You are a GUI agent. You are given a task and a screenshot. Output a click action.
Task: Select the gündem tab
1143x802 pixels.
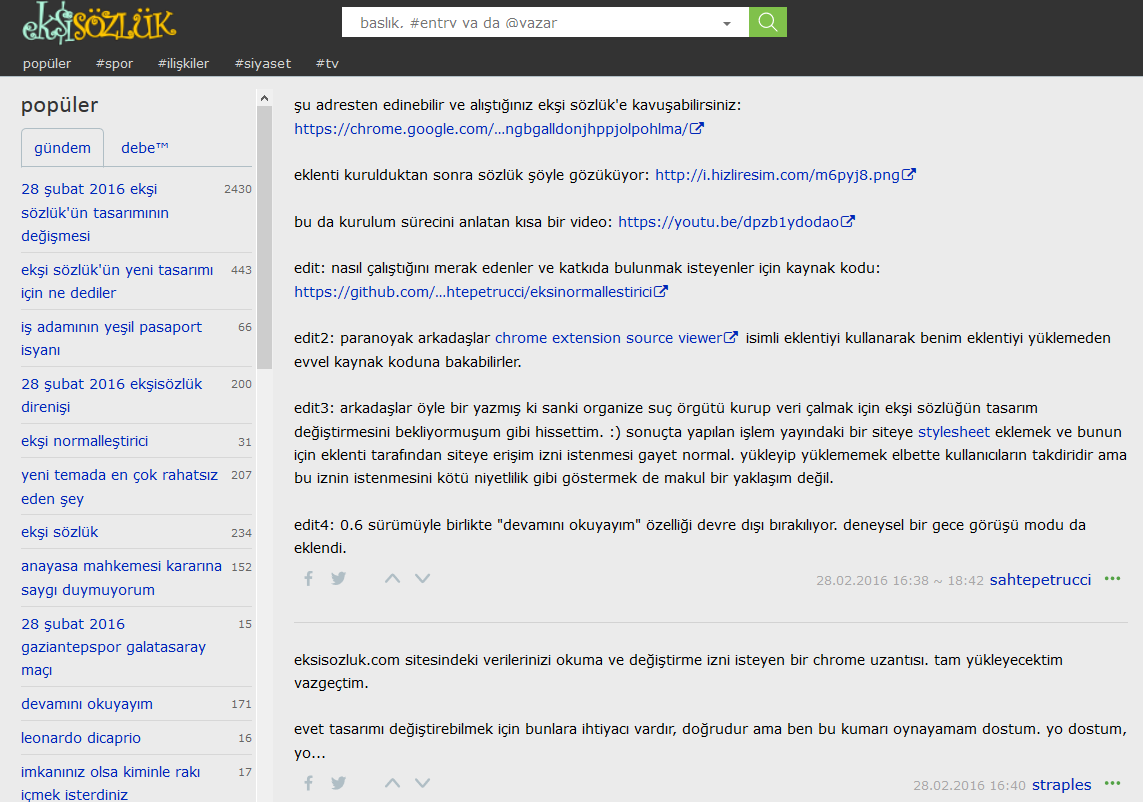62,148
